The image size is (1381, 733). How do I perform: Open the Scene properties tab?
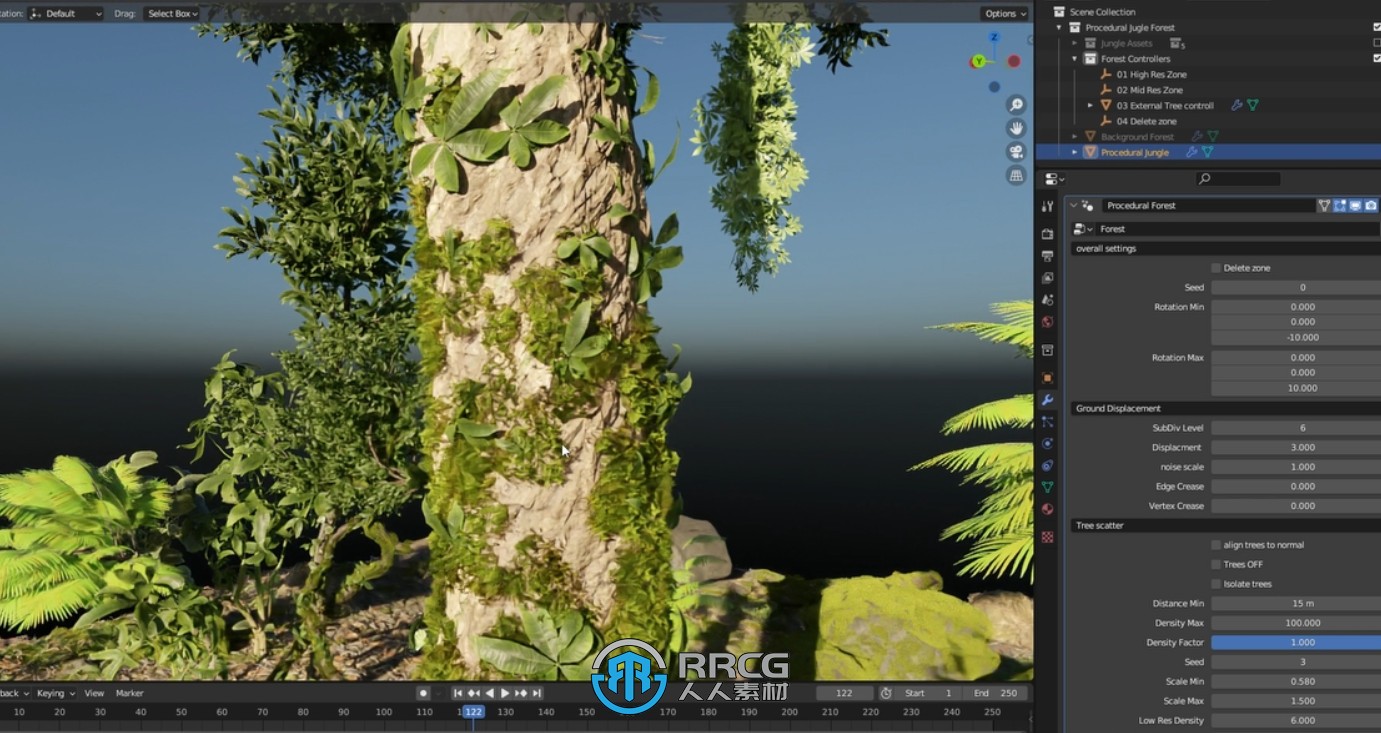point(1047,300)
